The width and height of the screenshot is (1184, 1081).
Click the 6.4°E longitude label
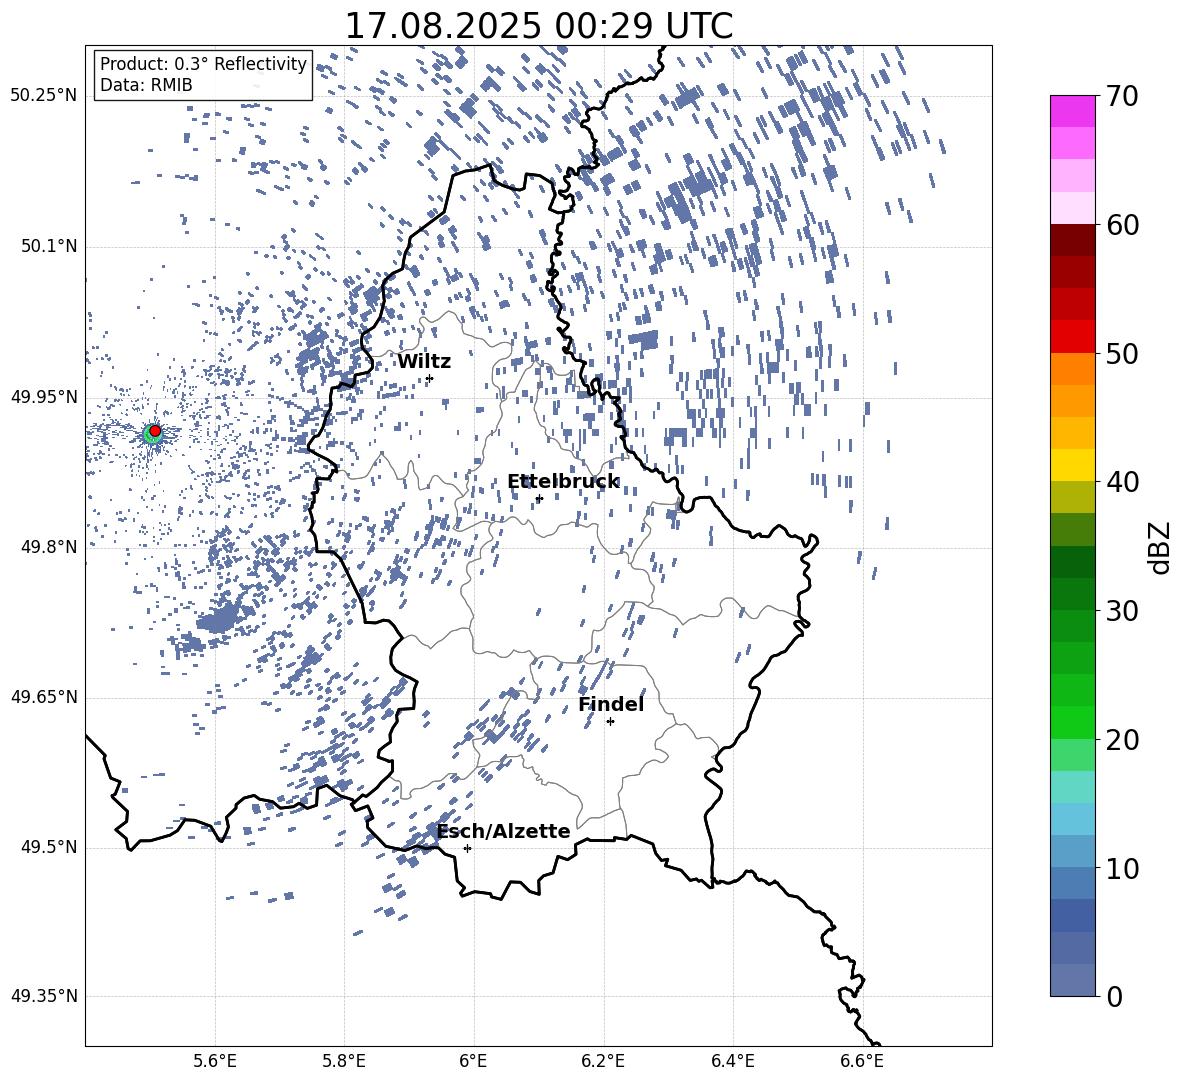pos(732,1061)
